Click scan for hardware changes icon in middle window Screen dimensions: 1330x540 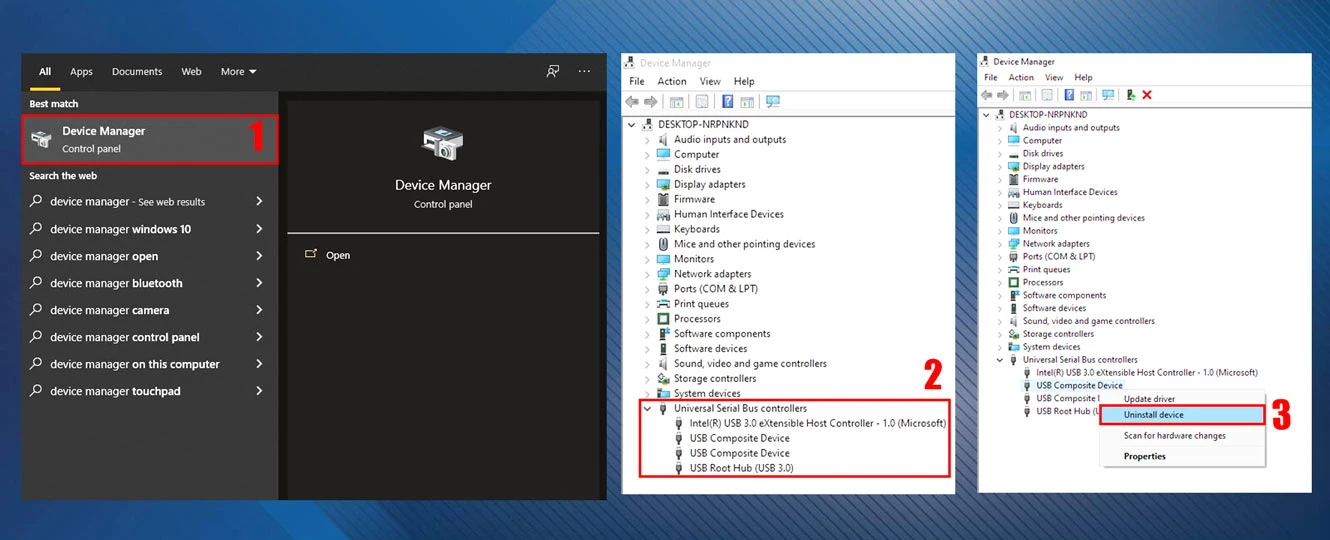[x=772, y=102]
